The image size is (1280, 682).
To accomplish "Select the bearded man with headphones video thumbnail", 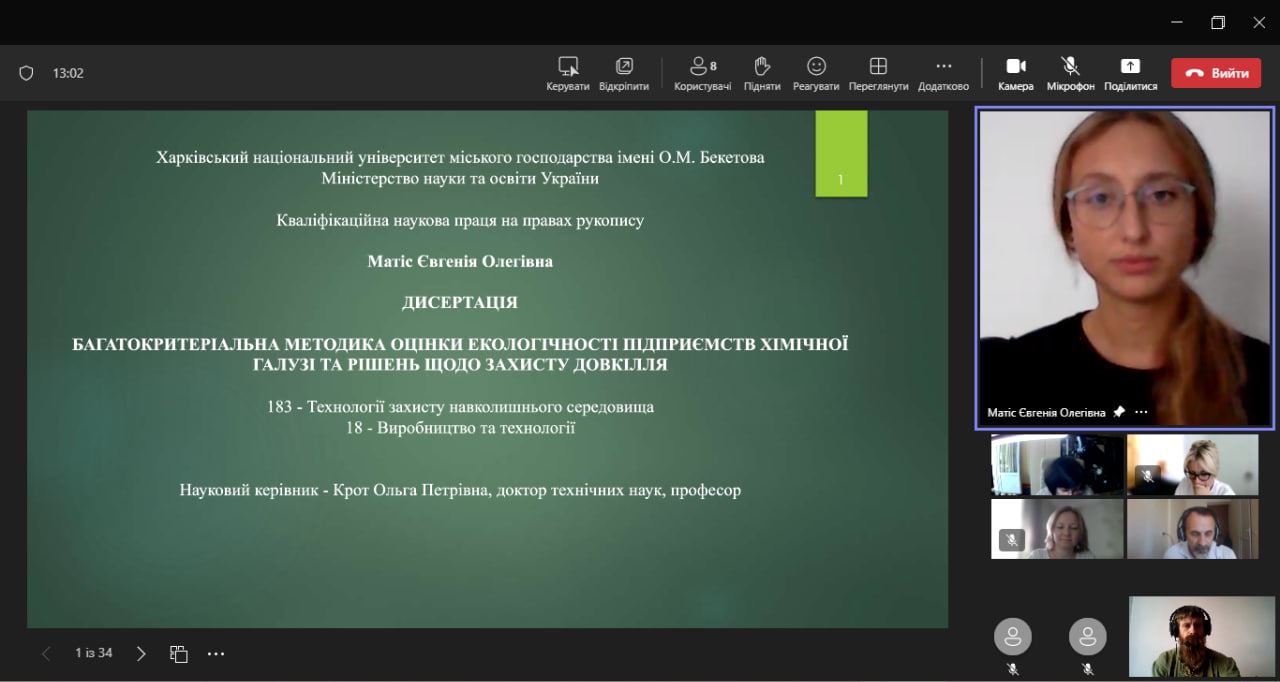I will [x=1202, y=637].
